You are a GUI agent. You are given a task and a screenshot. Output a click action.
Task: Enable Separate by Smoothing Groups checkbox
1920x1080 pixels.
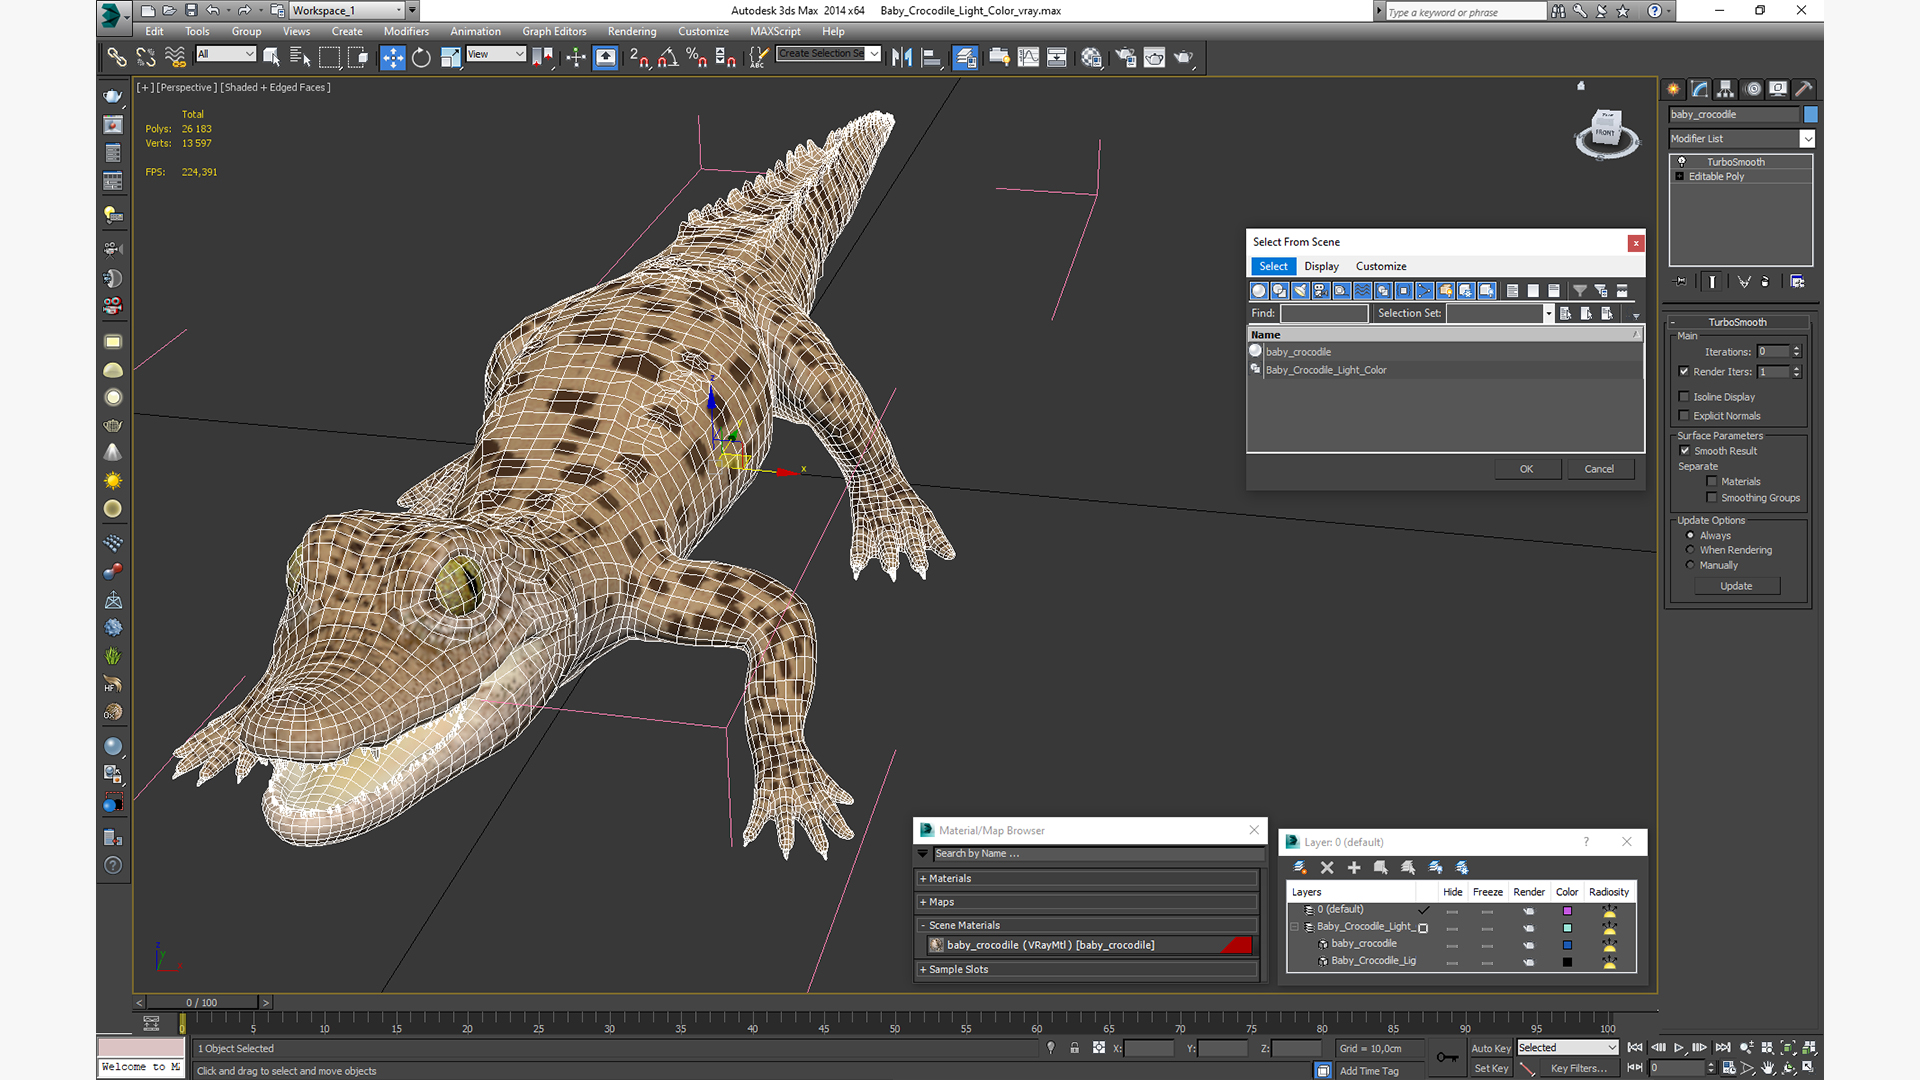click(x=1712, y=498)
